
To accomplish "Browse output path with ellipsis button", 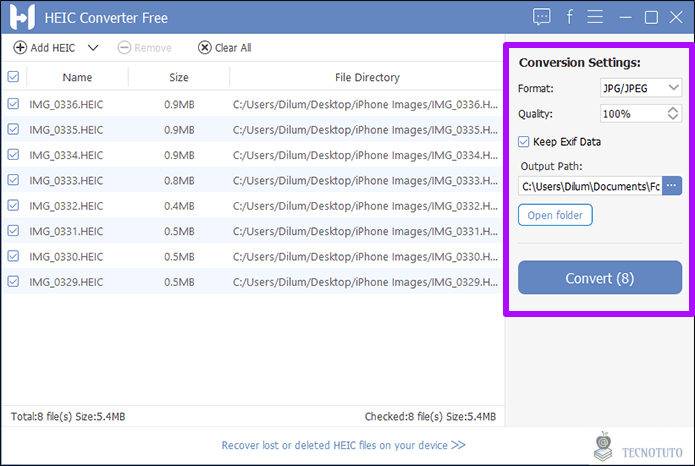I will [x=672, y=186].
